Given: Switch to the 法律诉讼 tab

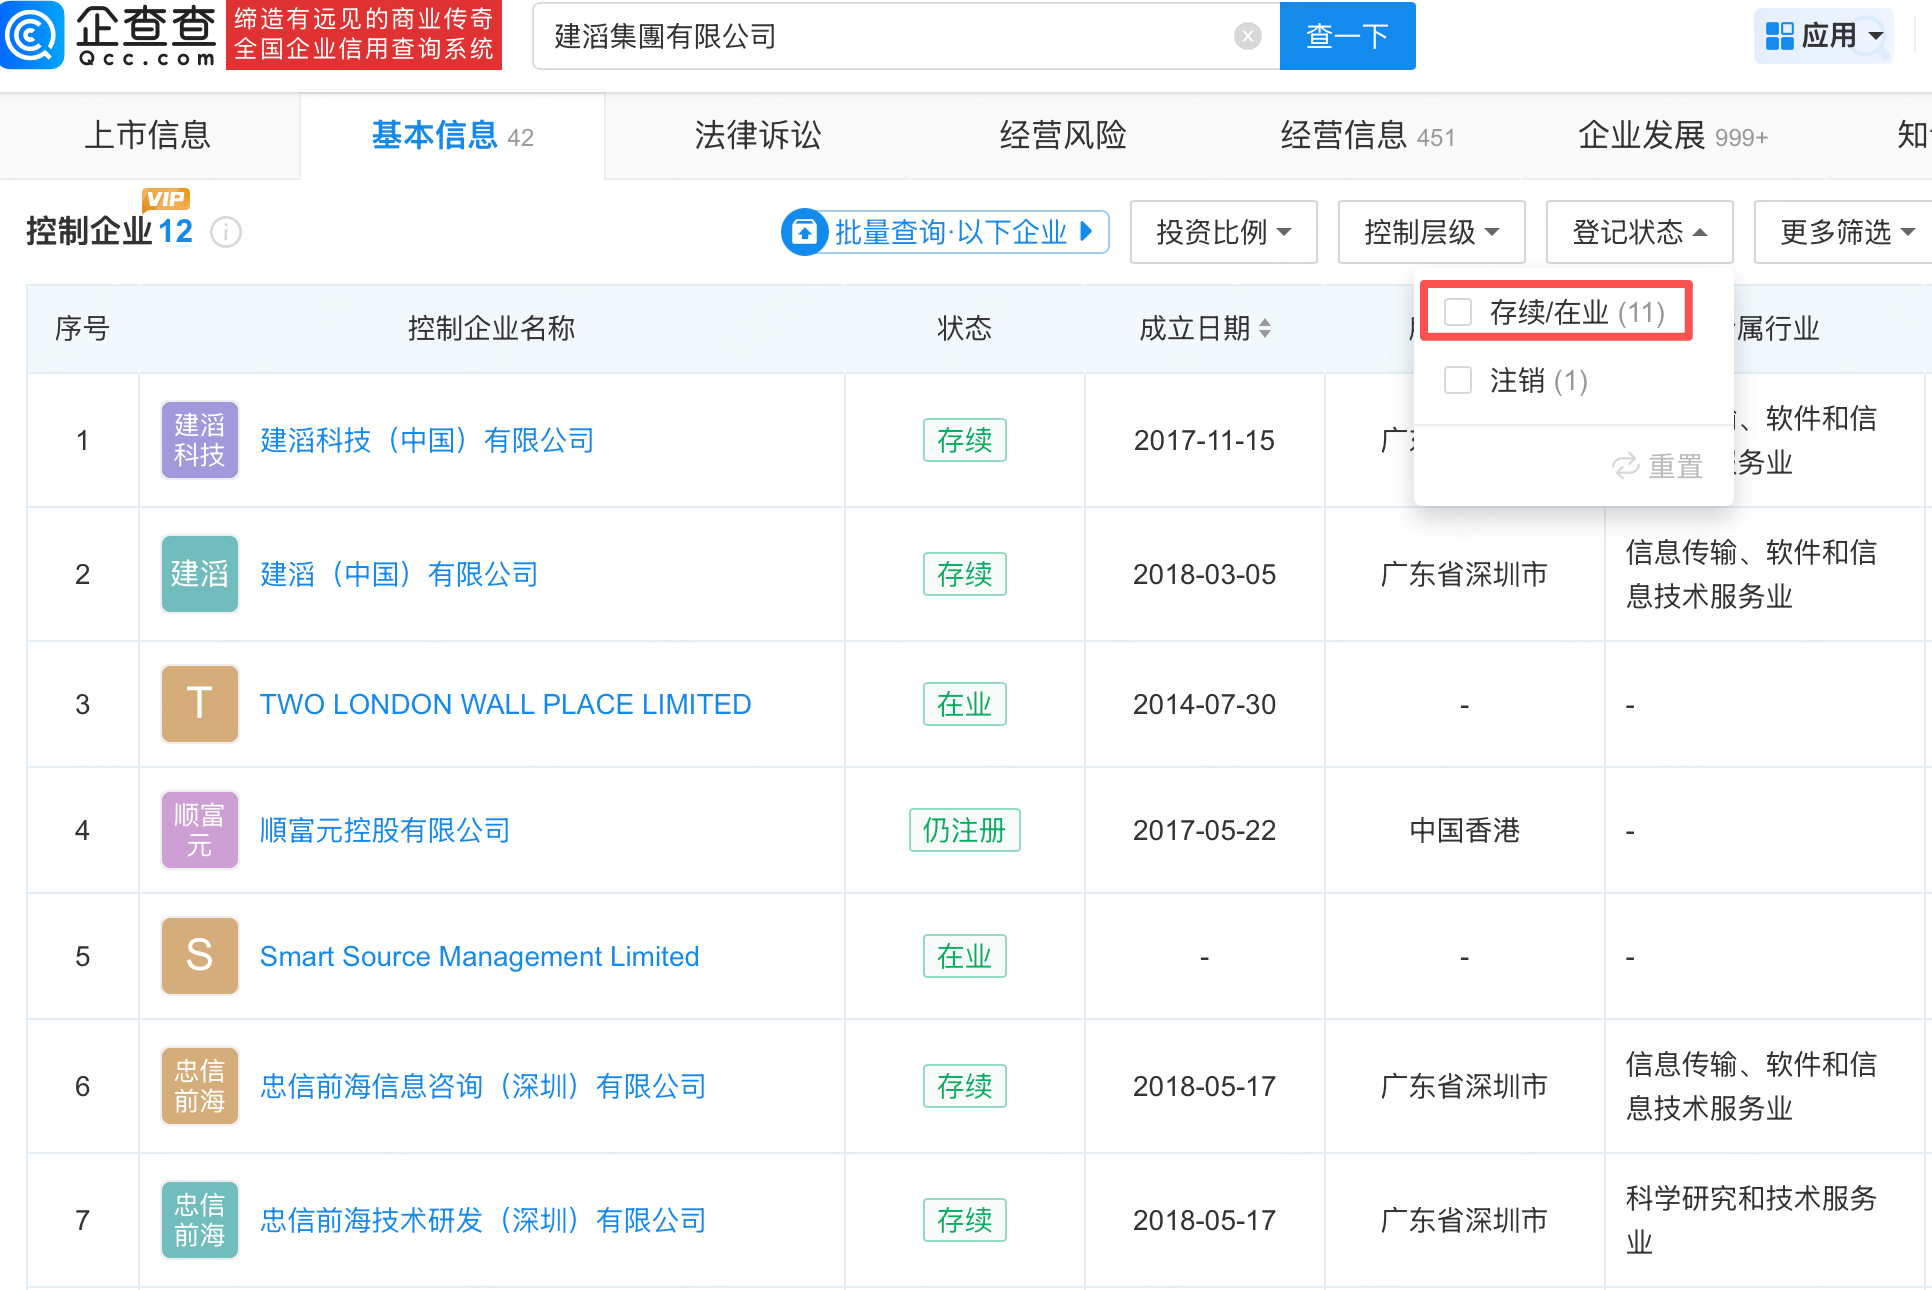Looking at the screenshot, I should tap(758, 135).
